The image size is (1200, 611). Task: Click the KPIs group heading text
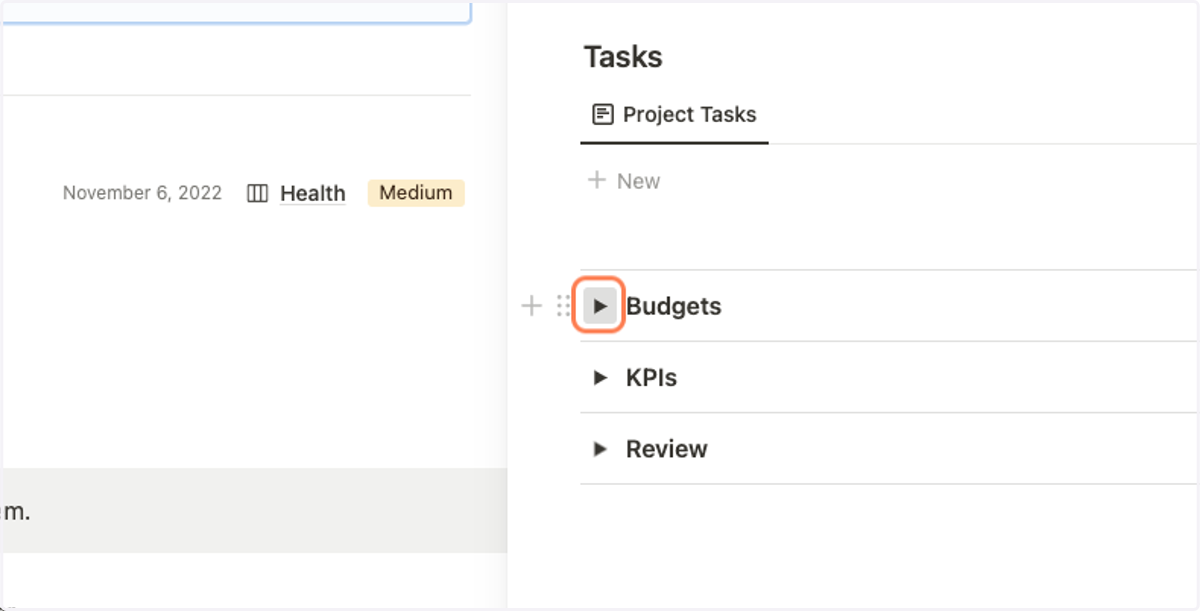tap(651, 378)
